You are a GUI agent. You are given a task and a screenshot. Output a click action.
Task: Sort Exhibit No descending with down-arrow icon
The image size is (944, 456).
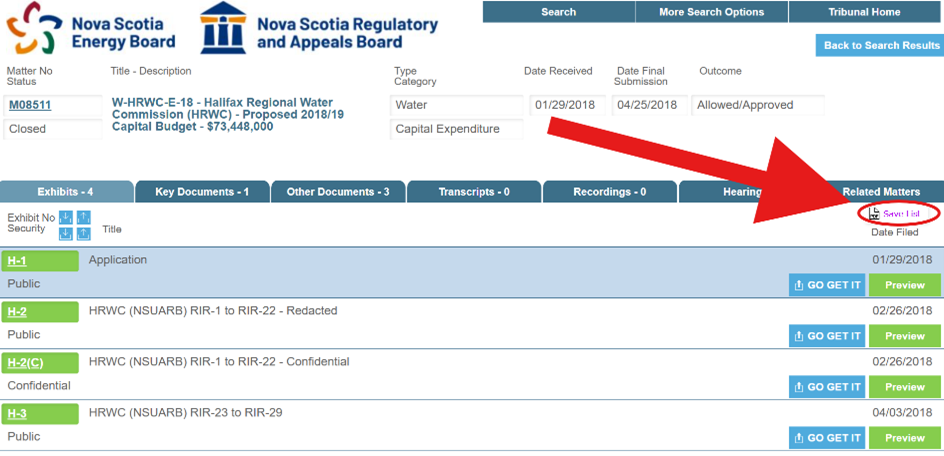pos(66,218)
